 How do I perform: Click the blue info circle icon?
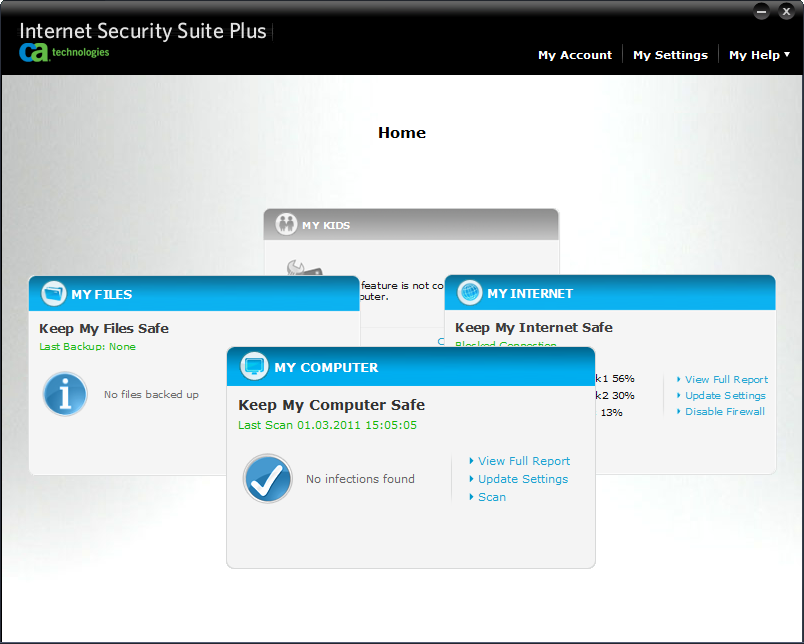pyautogui.click(x=65, y=394)
